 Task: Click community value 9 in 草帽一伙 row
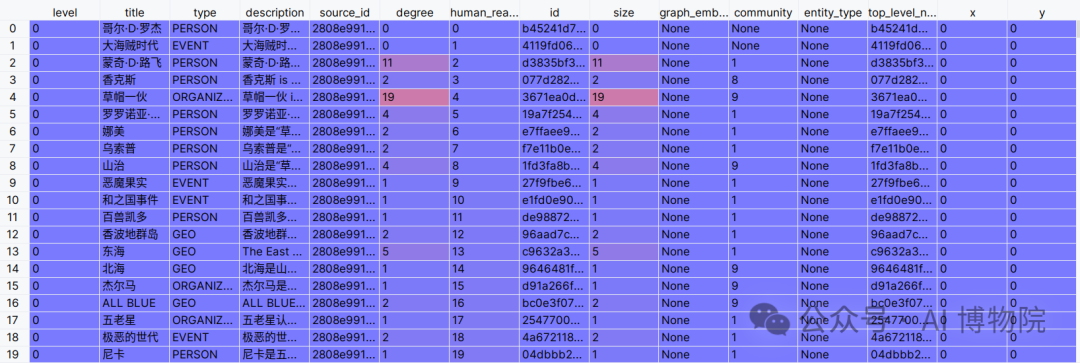[764, 96]
